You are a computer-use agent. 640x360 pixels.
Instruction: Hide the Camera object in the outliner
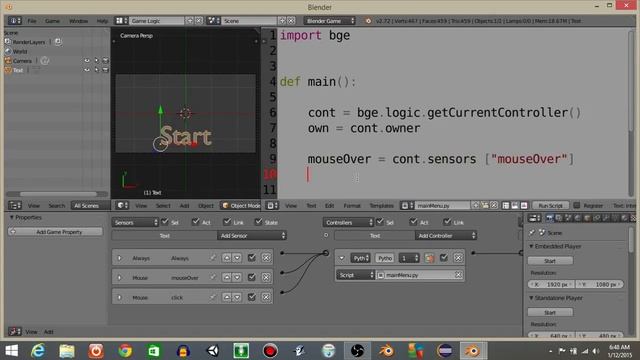coord(87,60)
